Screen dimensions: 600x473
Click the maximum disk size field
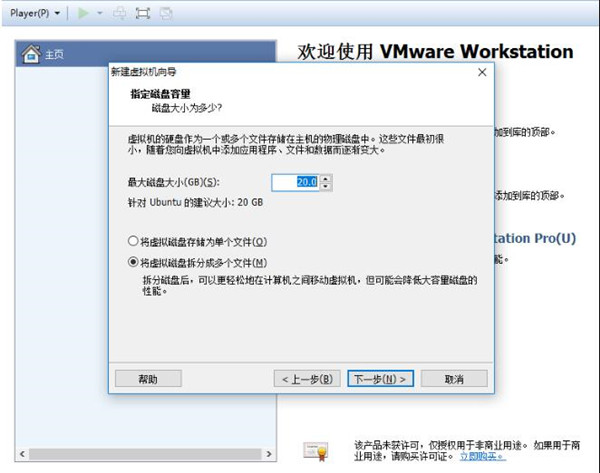(295, 182)
